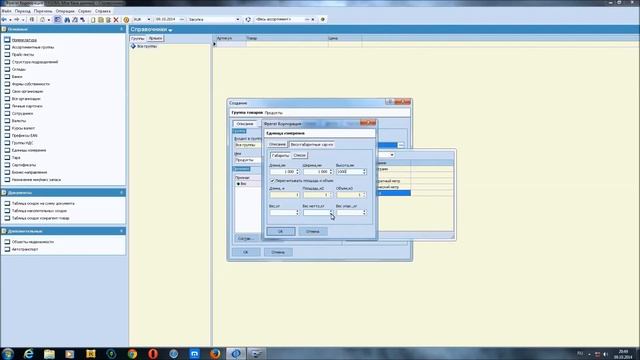Open the RUR currency dropdown
This screenshot has width=640, height=360.
(149, 20)
